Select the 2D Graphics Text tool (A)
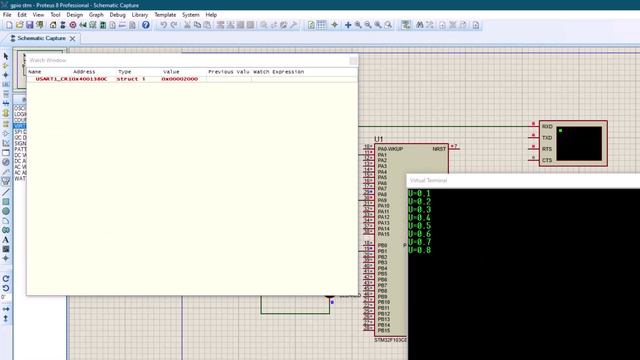 pos(6,240)
